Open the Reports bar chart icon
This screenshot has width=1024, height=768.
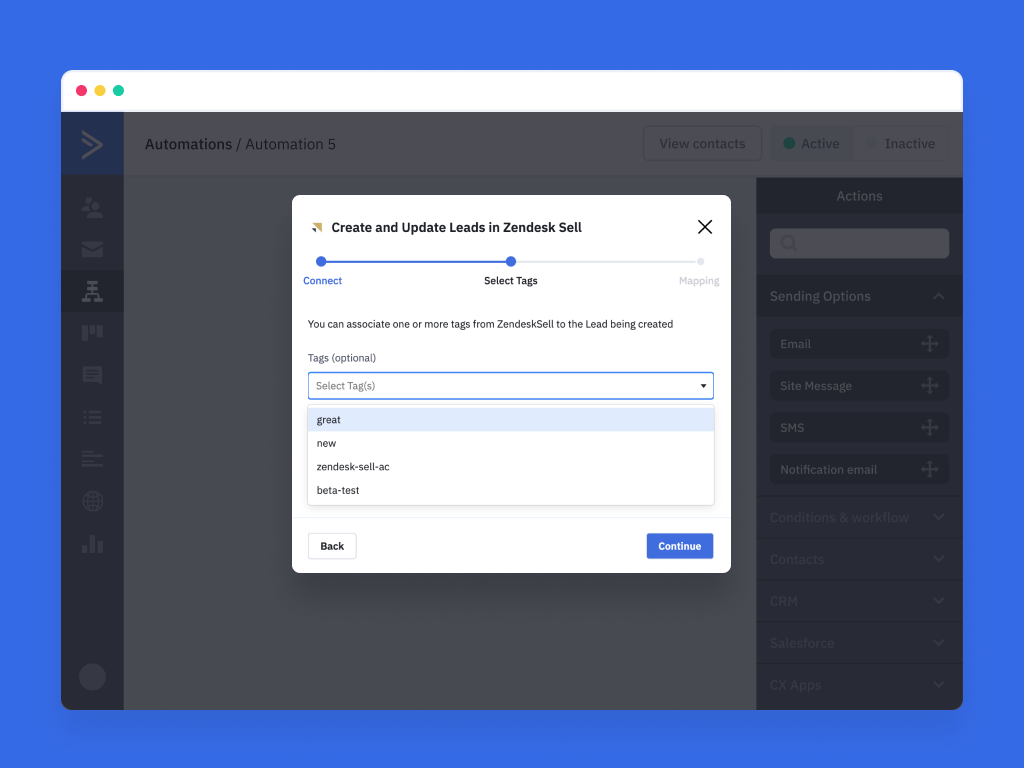pyautogui.click(x=92, y=544)
